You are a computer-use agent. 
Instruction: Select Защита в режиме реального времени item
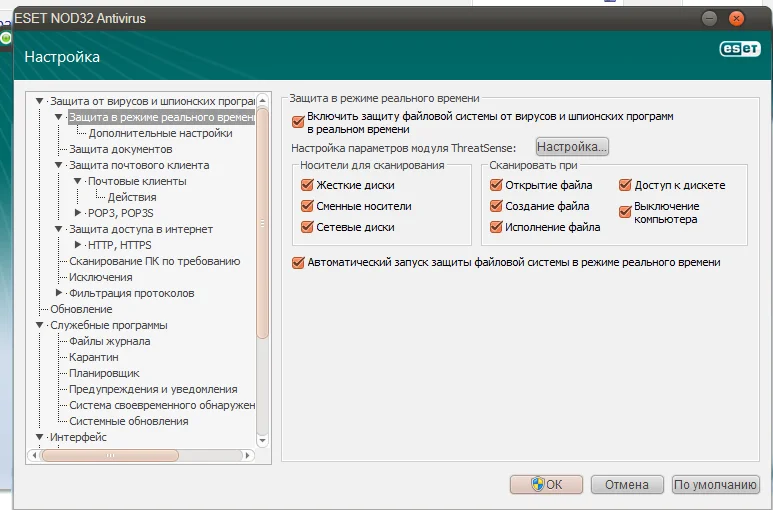161,117
